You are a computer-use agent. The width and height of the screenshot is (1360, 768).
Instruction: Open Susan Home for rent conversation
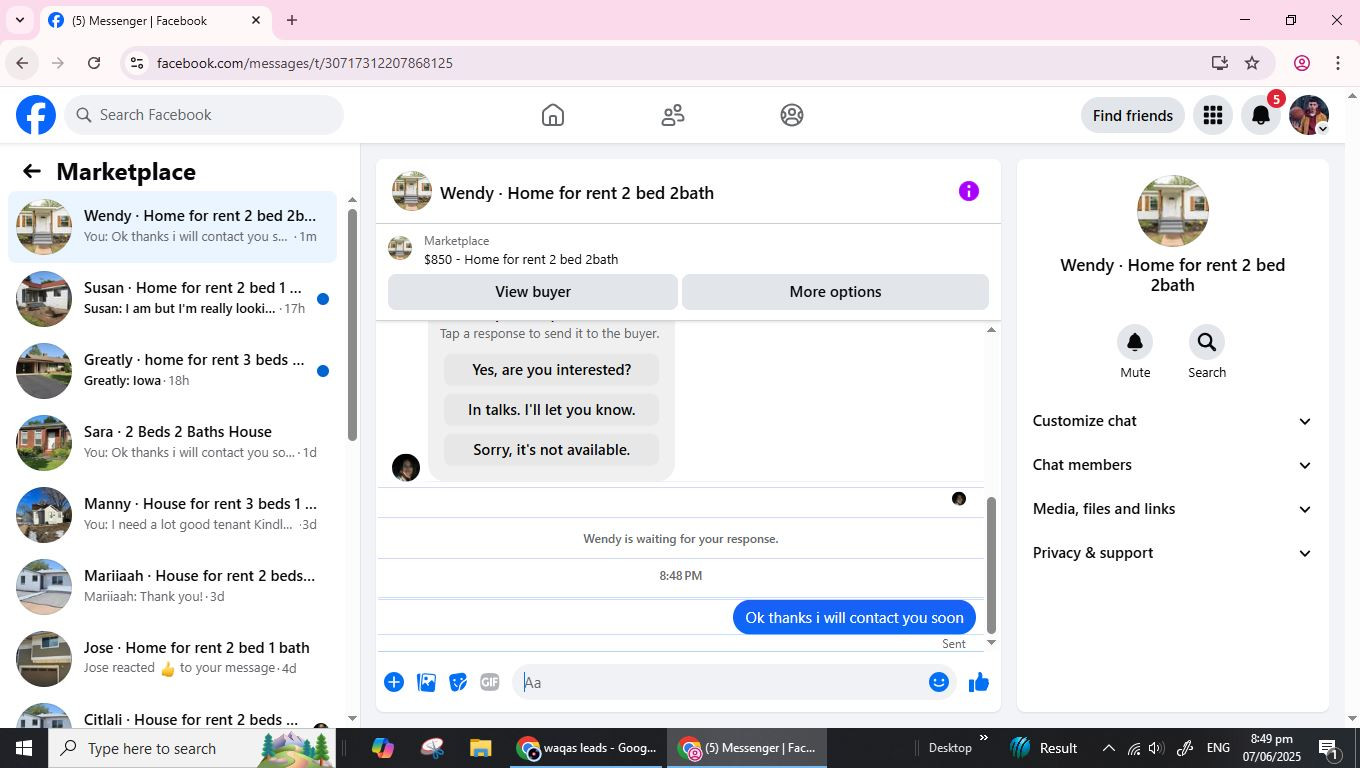[173, 299]
